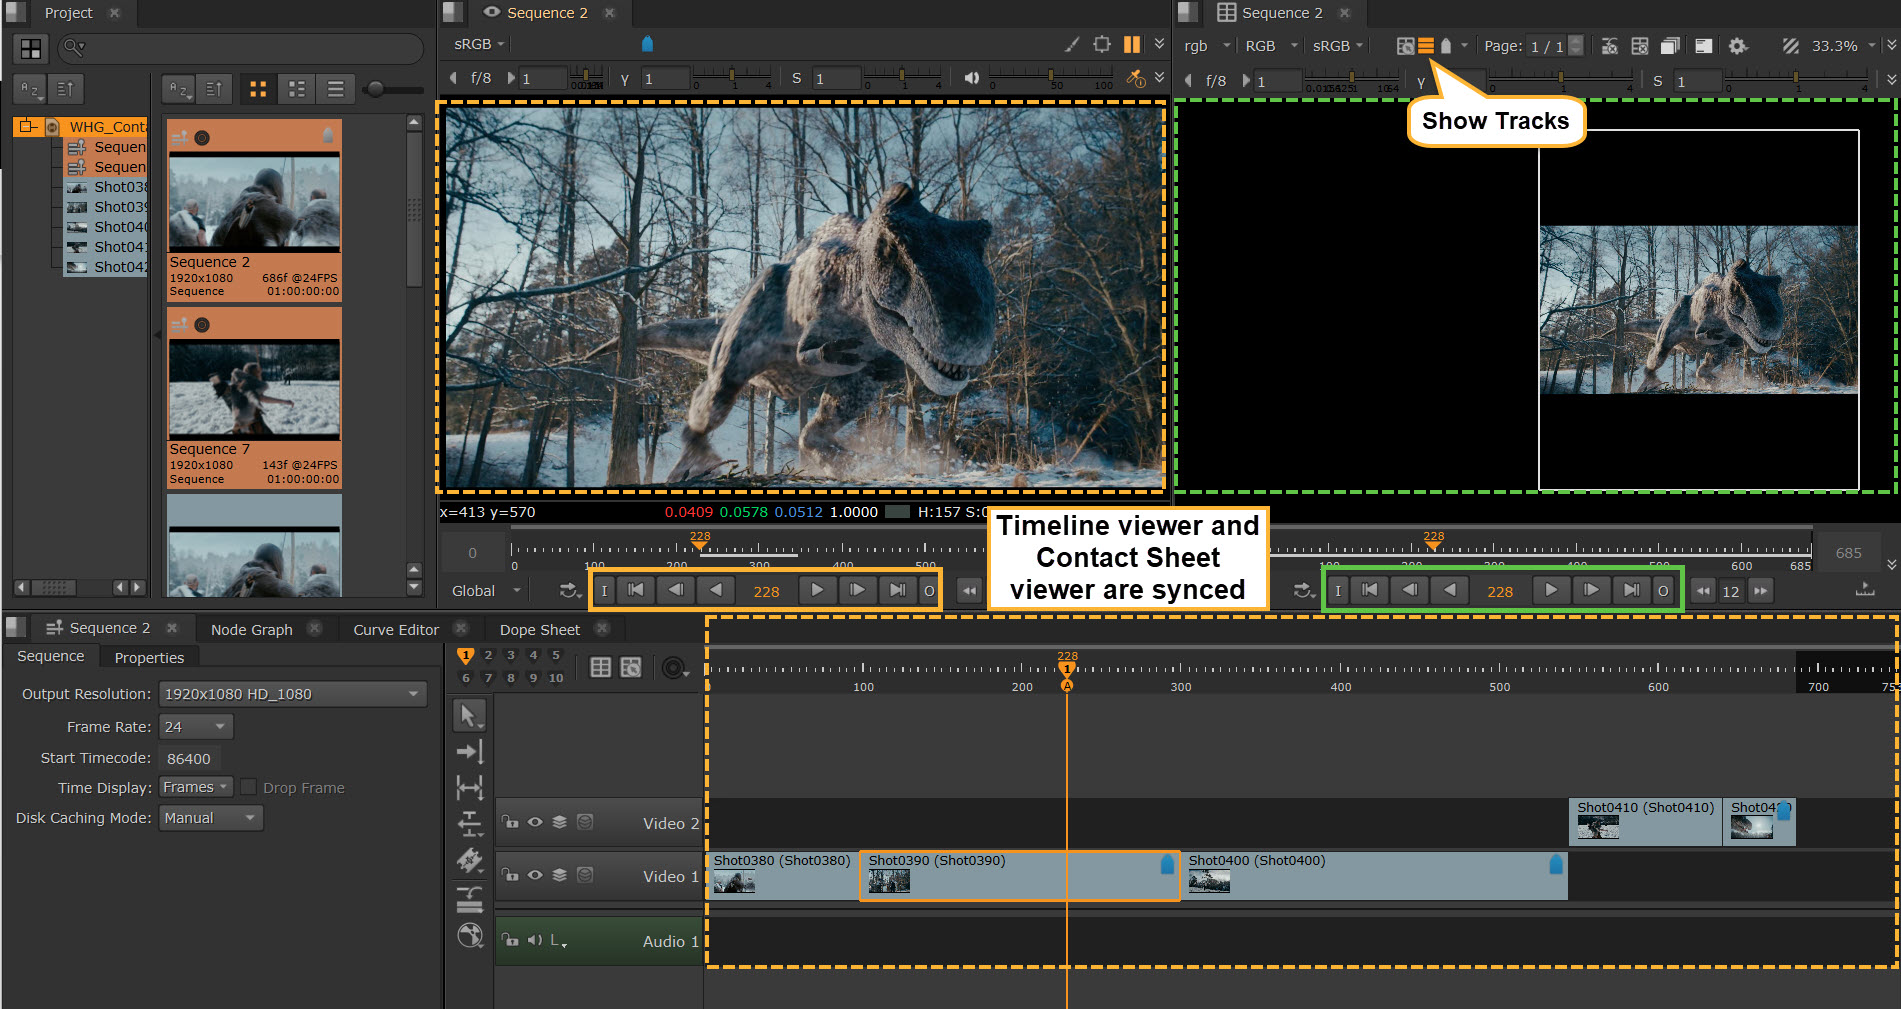Click the project panel layout grid icon
This screenshot has width=1901, height=1009.
click(31, 48)
